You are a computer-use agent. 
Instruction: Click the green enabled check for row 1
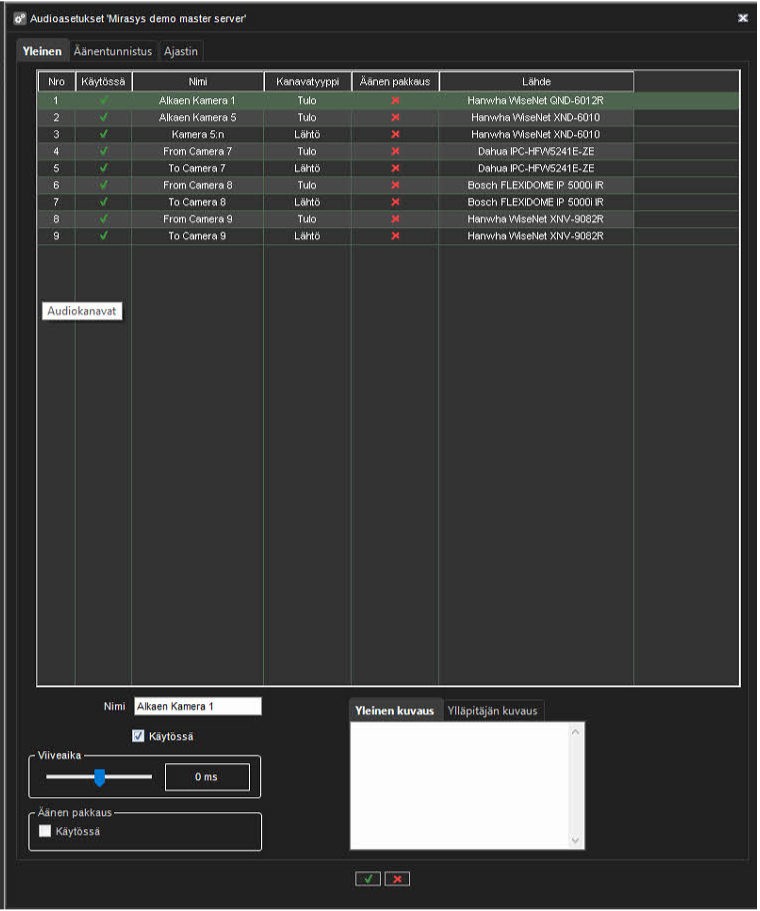click(103, 101)
